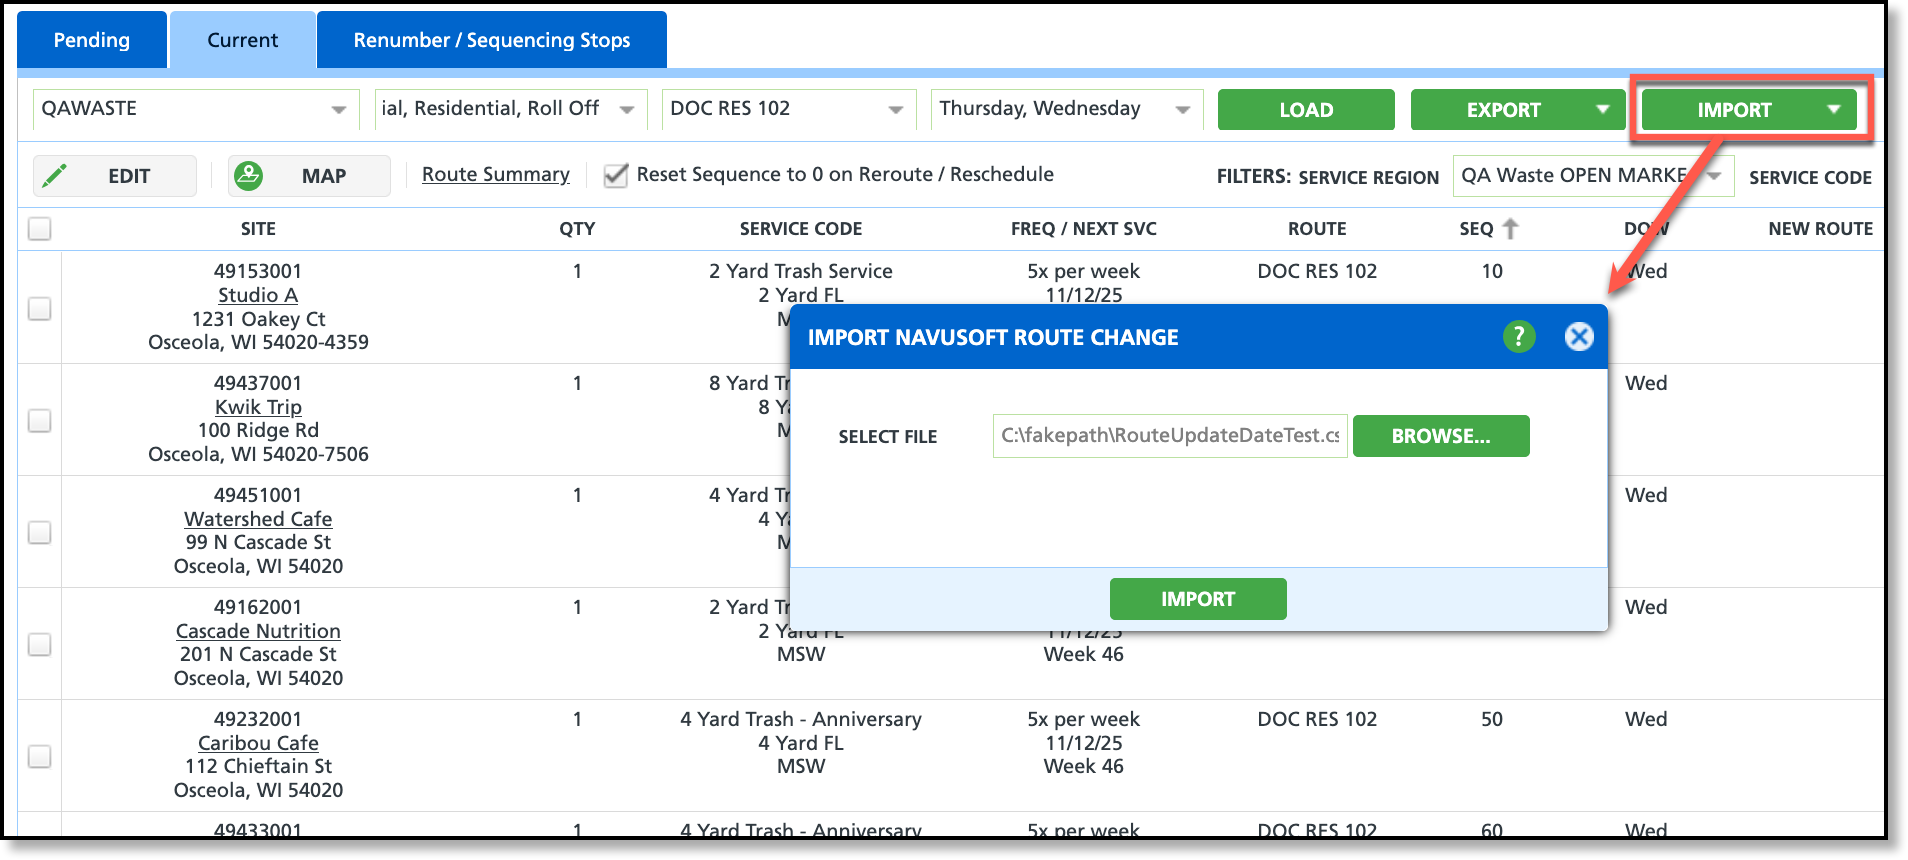The width and height of the screenshot is (1908, 860).
Task: Click address 201 N Cascade St
Action: tap(258, 654)
